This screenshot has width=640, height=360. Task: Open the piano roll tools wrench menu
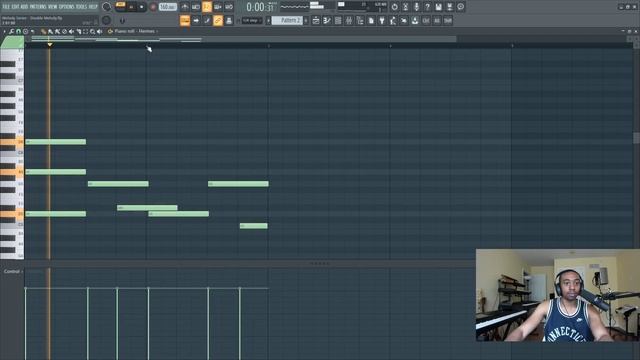[11, 31]
